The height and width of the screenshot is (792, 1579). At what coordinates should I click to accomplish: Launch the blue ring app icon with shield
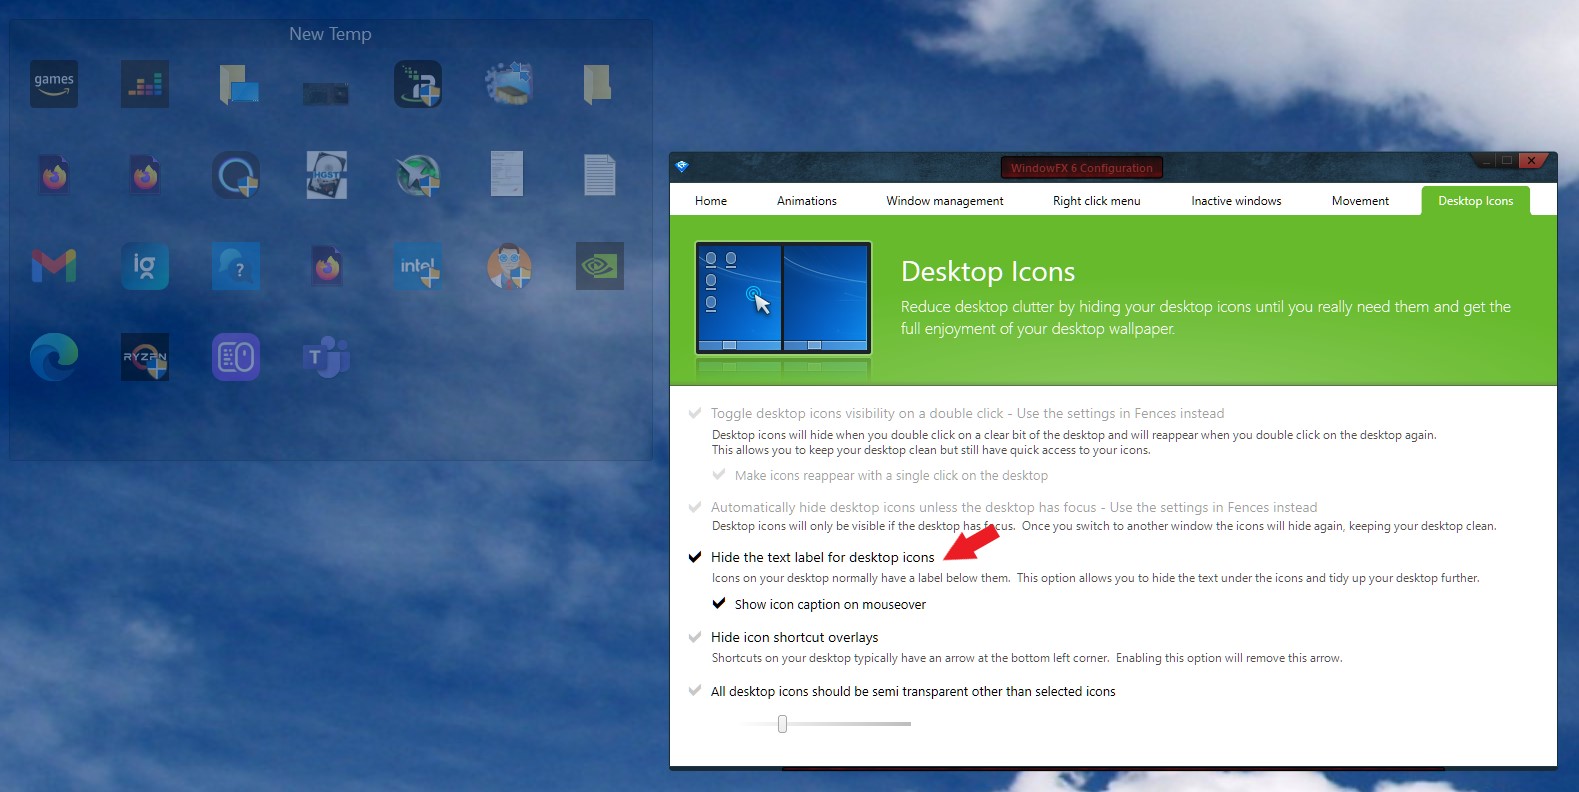point(236,175)
